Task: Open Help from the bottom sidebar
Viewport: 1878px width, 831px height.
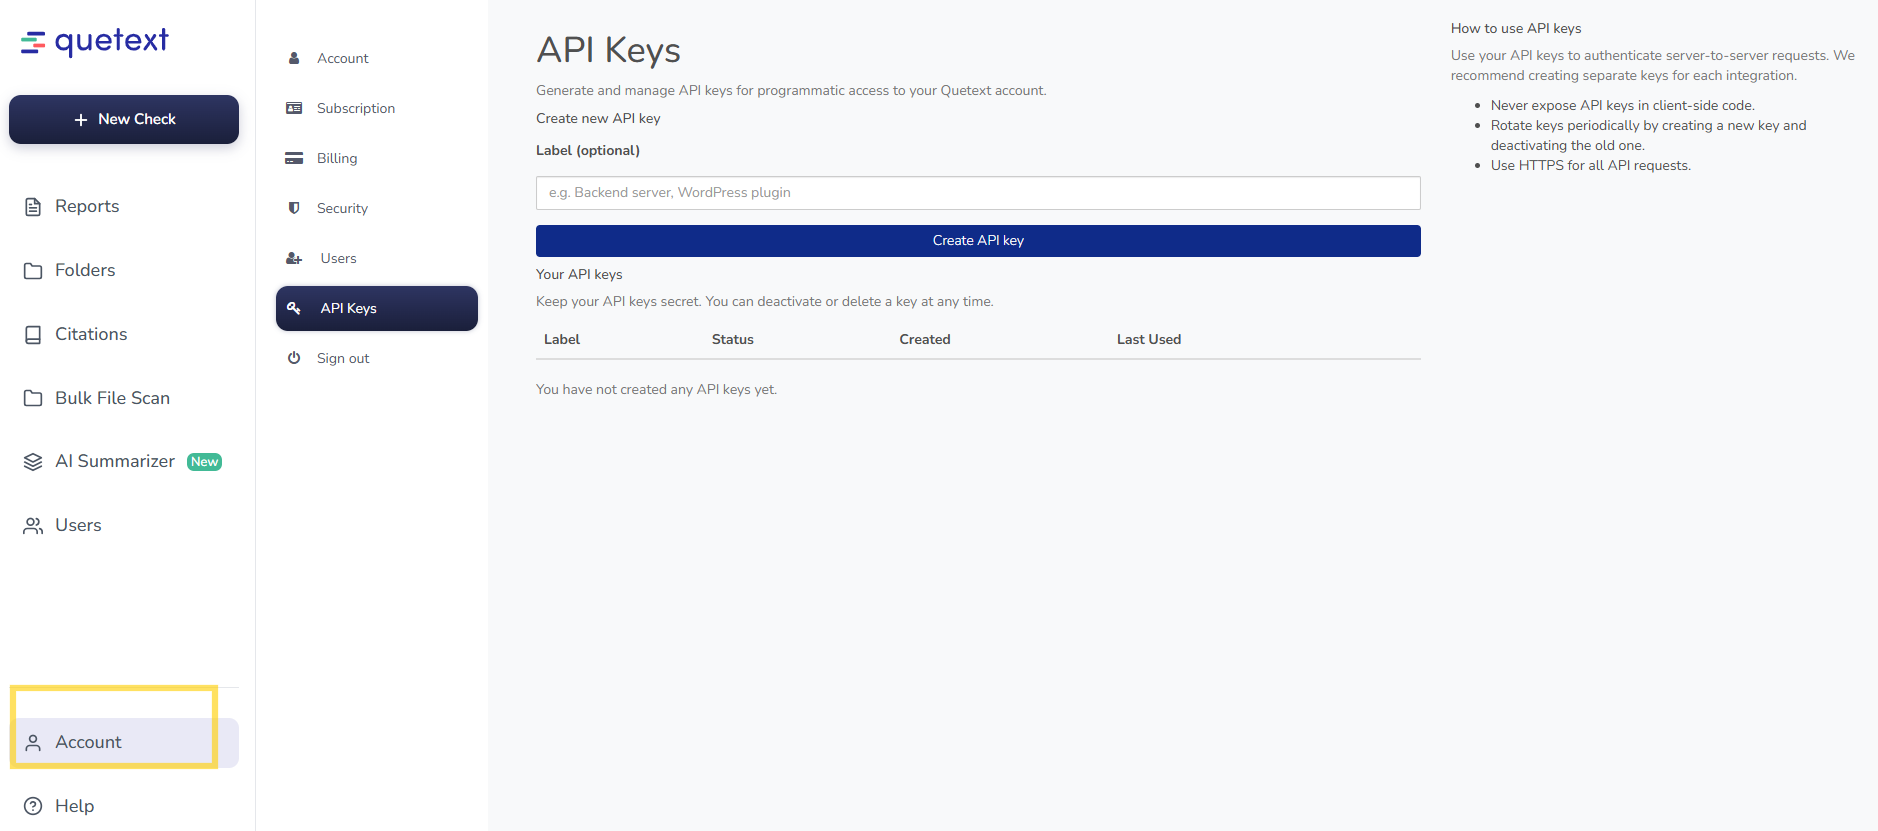Action: (74, 806)
